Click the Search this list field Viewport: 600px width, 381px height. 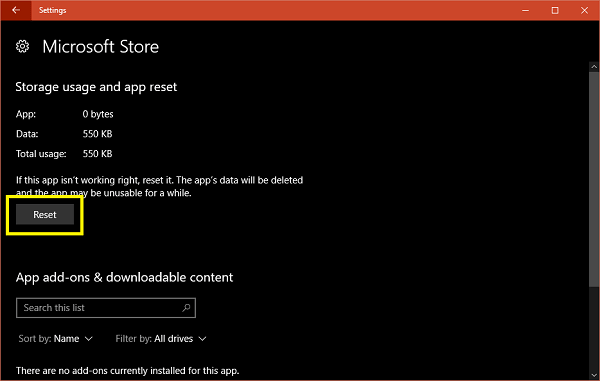coord(106,308)
